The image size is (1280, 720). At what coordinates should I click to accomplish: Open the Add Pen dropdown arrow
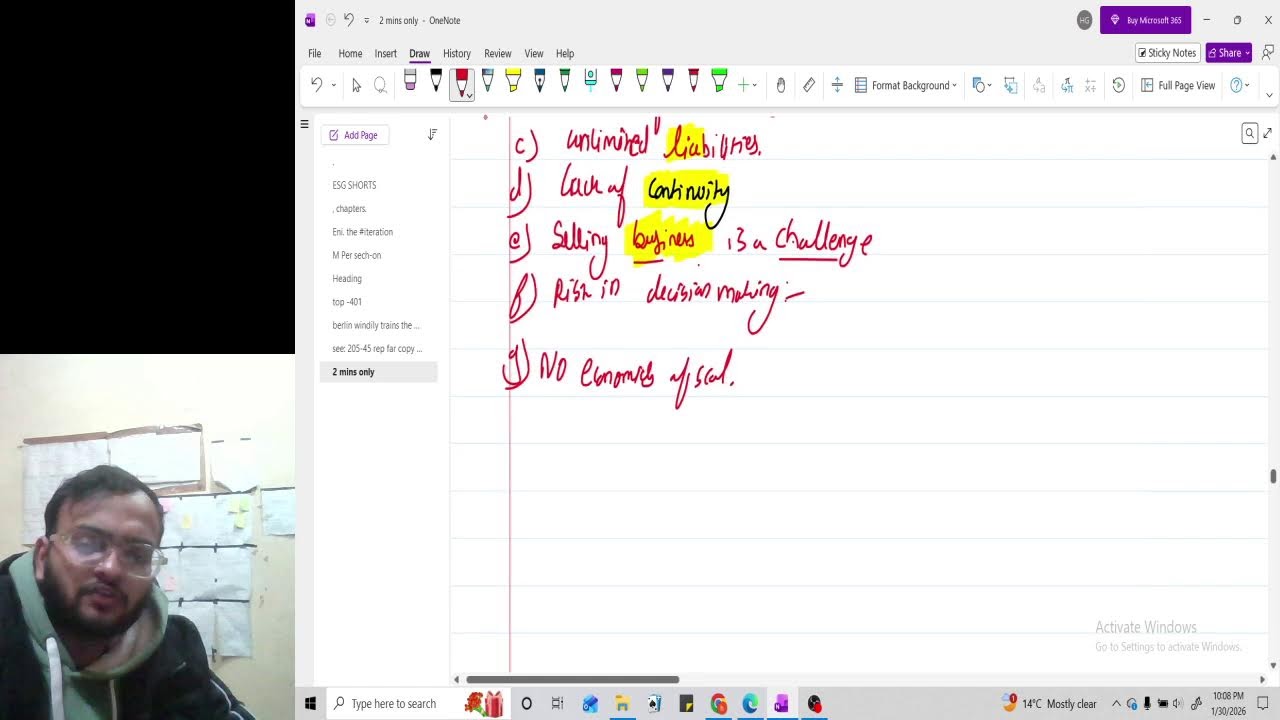click(x=754, y=85)
